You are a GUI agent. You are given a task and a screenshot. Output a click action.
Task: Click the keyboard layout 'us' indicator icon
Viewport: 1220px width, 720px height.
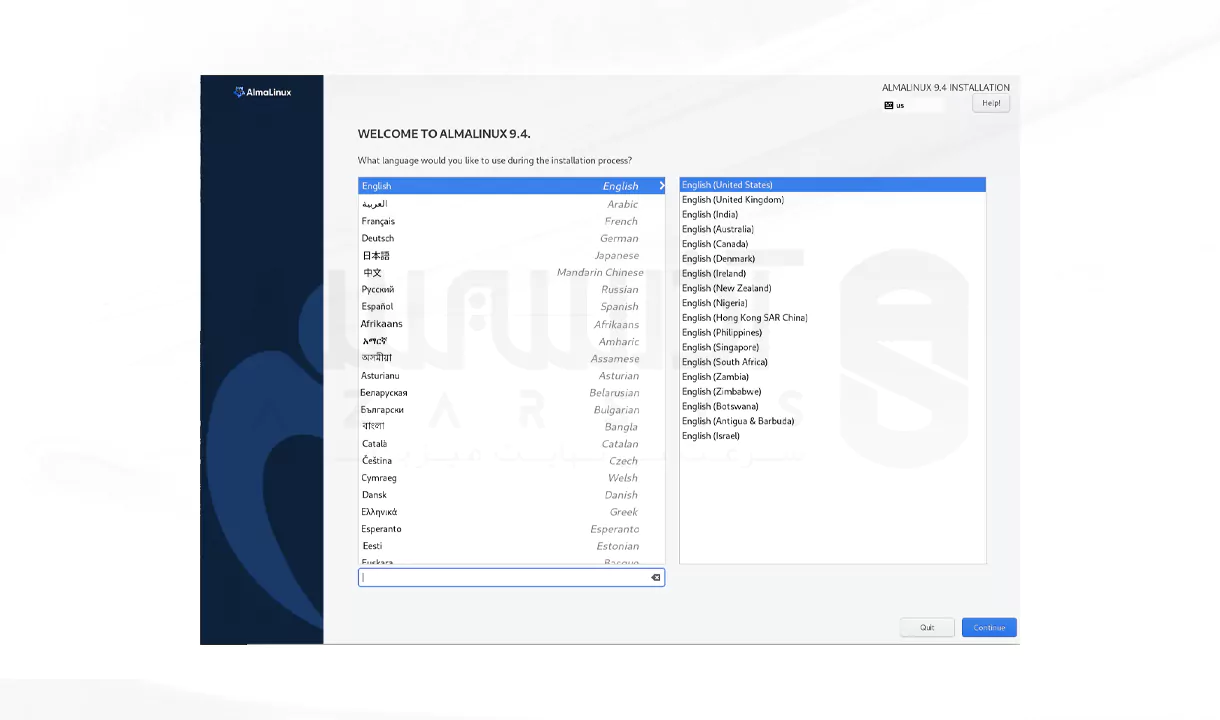[888, 105]
